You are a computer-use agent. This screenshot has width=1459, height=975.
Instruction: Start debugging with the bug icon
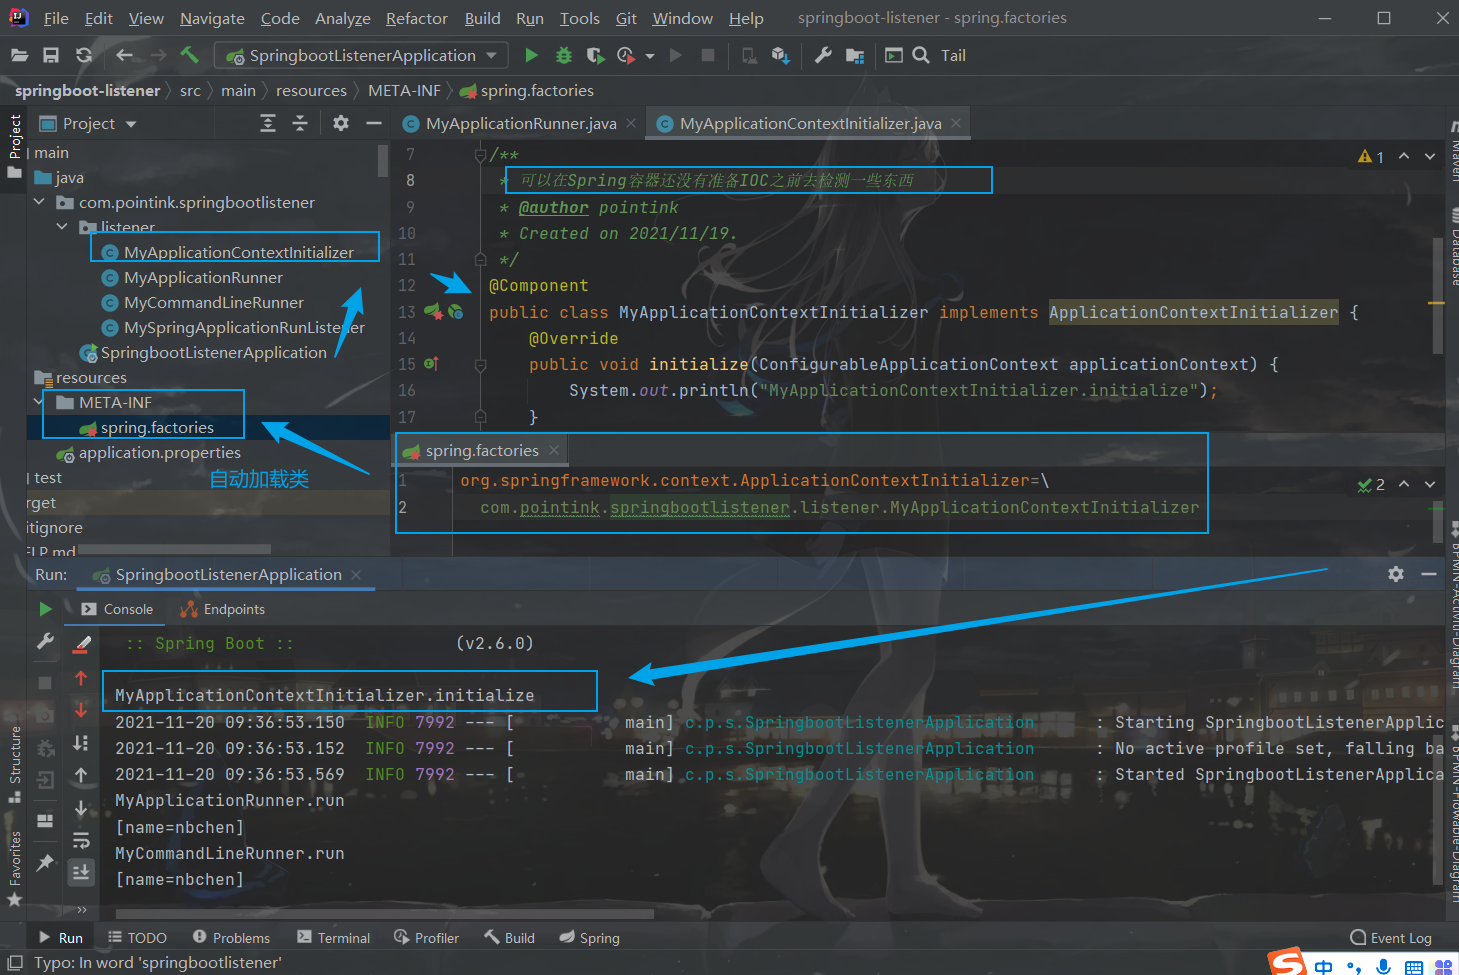coord(564,56)
